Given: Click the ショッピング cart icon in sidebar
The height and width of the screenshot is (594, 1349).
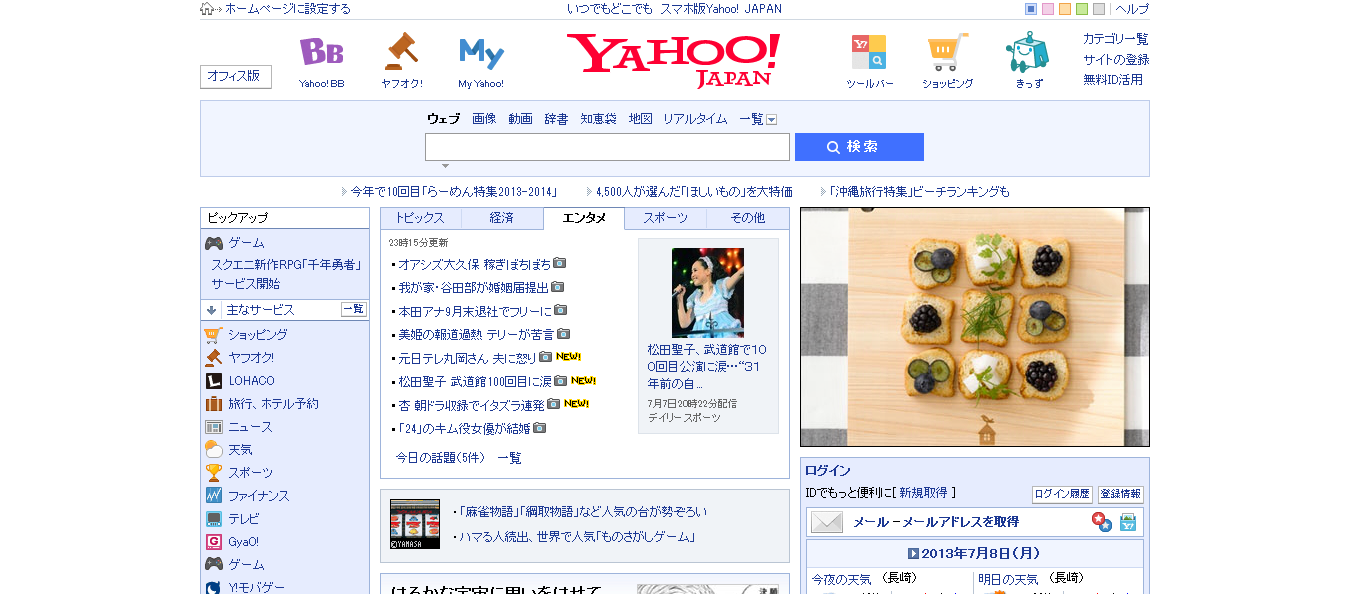Looking at the screenshot, I should pos(213,335).
